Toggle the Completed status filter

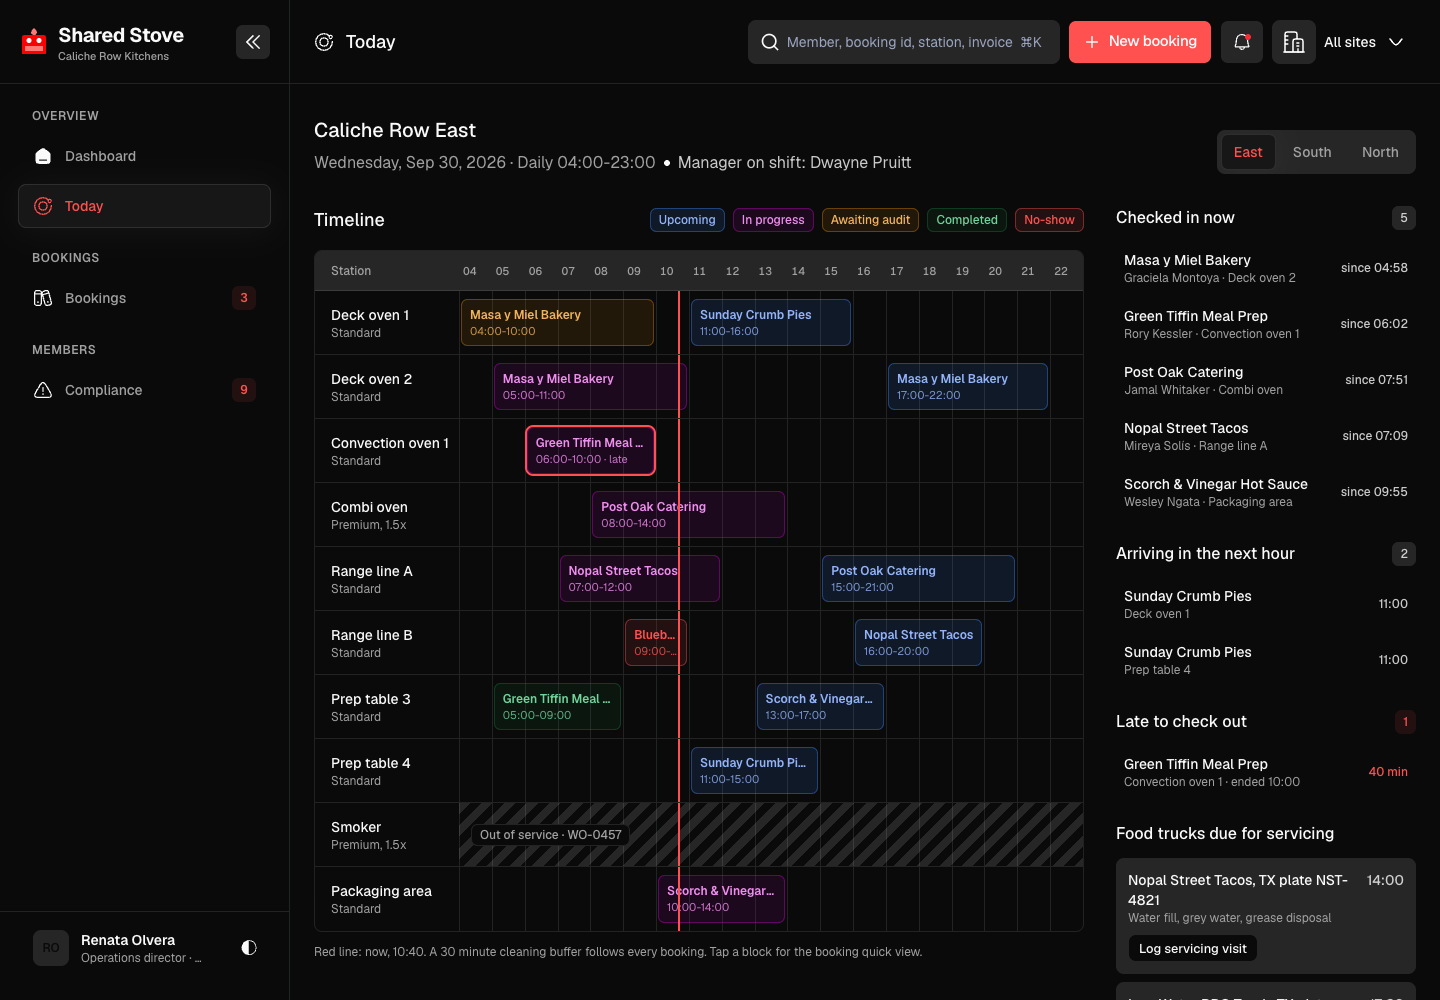[967, 220]
